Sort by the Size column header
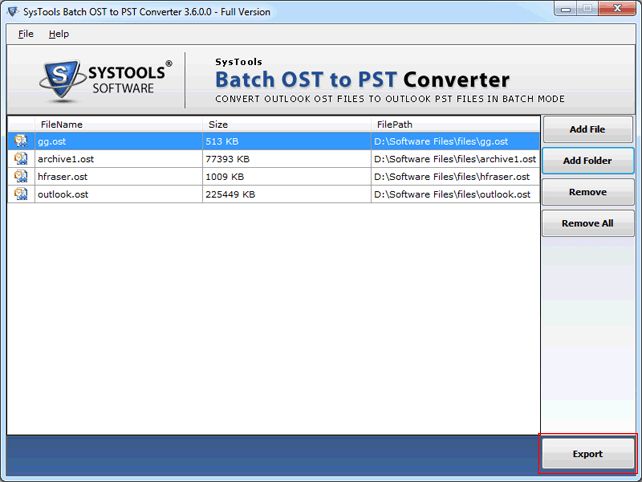Screen dimensions: 642x482 [x=287, y=124]
